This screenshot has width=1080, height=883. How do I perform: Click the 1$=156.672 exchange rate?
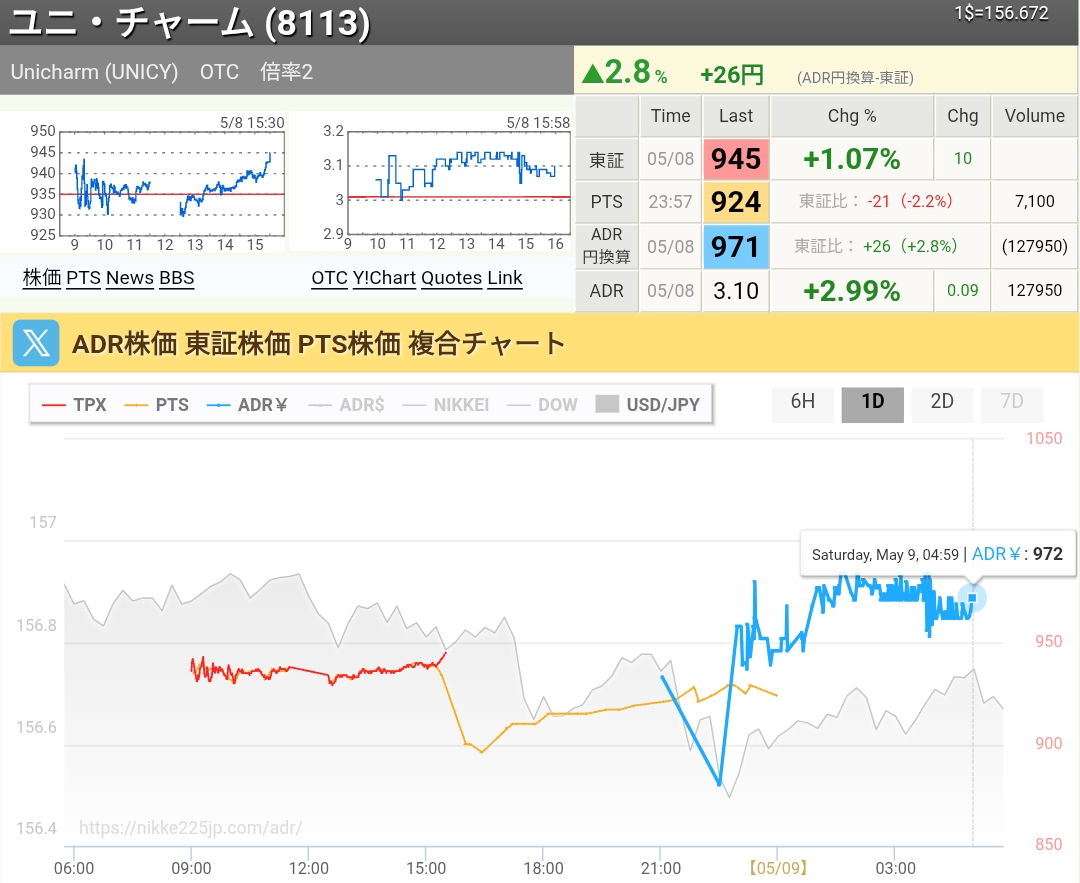[1001, 13]
